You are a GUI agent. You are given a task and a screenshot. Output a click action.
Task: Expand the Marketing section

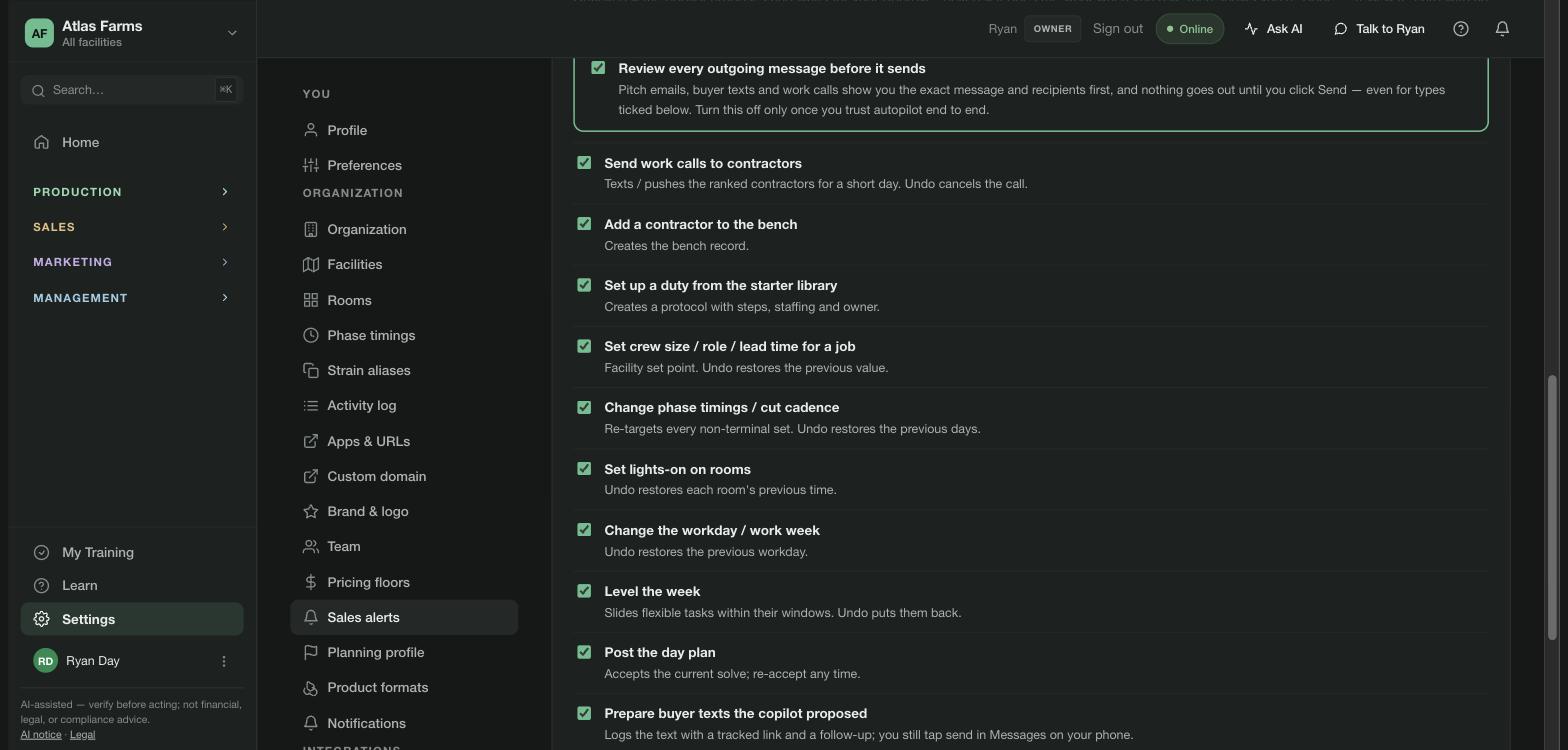(x=131, y=262)
